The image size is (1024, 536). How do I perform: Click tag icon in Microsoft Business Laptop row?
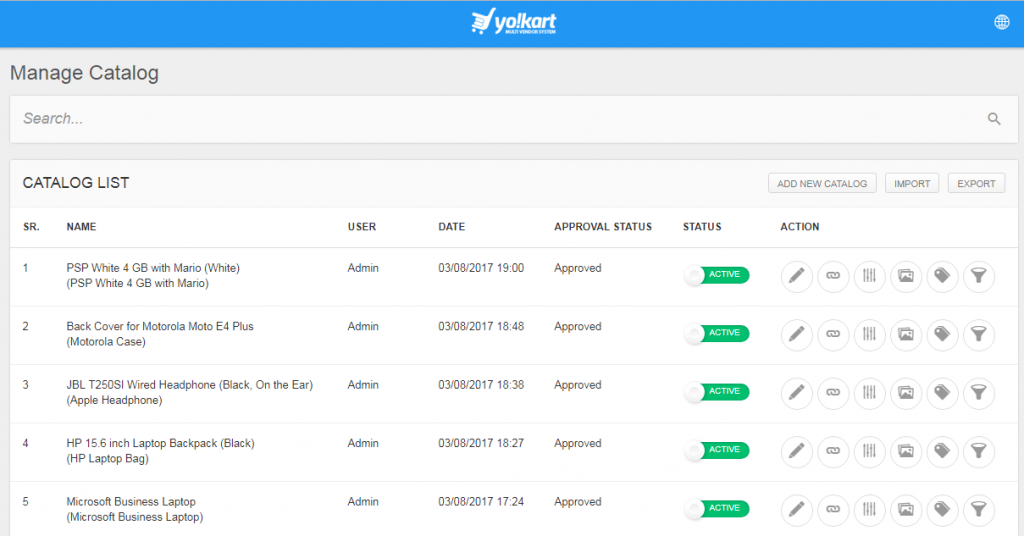942,510
